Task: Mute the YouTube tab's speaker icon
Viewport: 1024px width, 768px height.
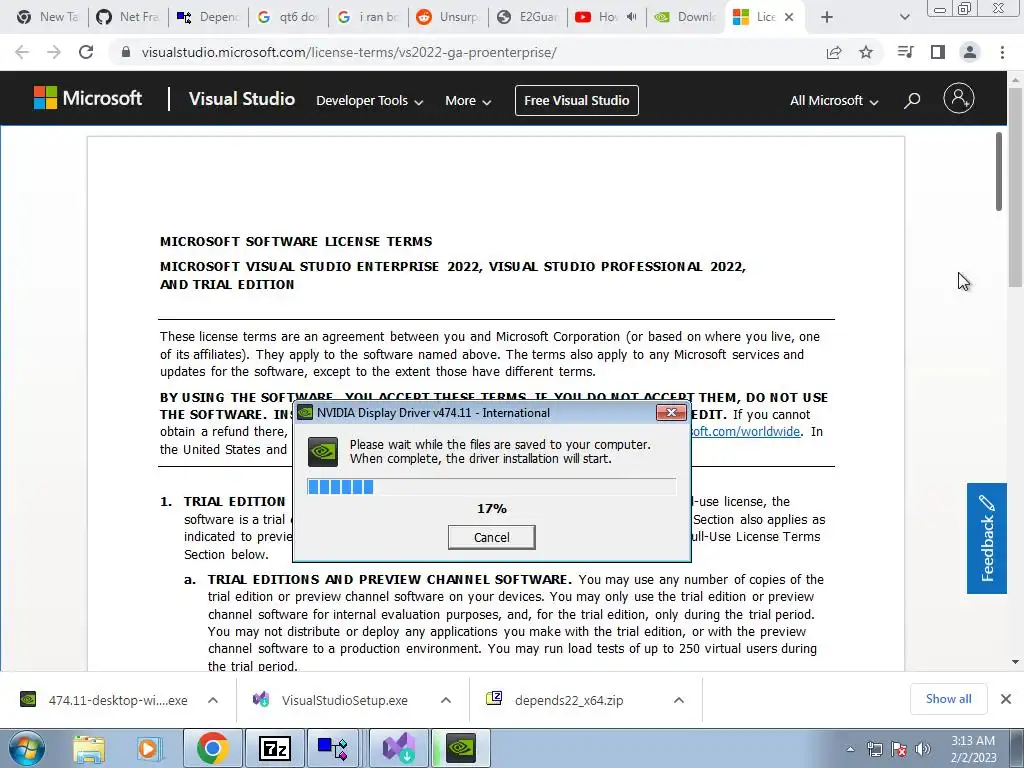Action: (x=632, y=17)
